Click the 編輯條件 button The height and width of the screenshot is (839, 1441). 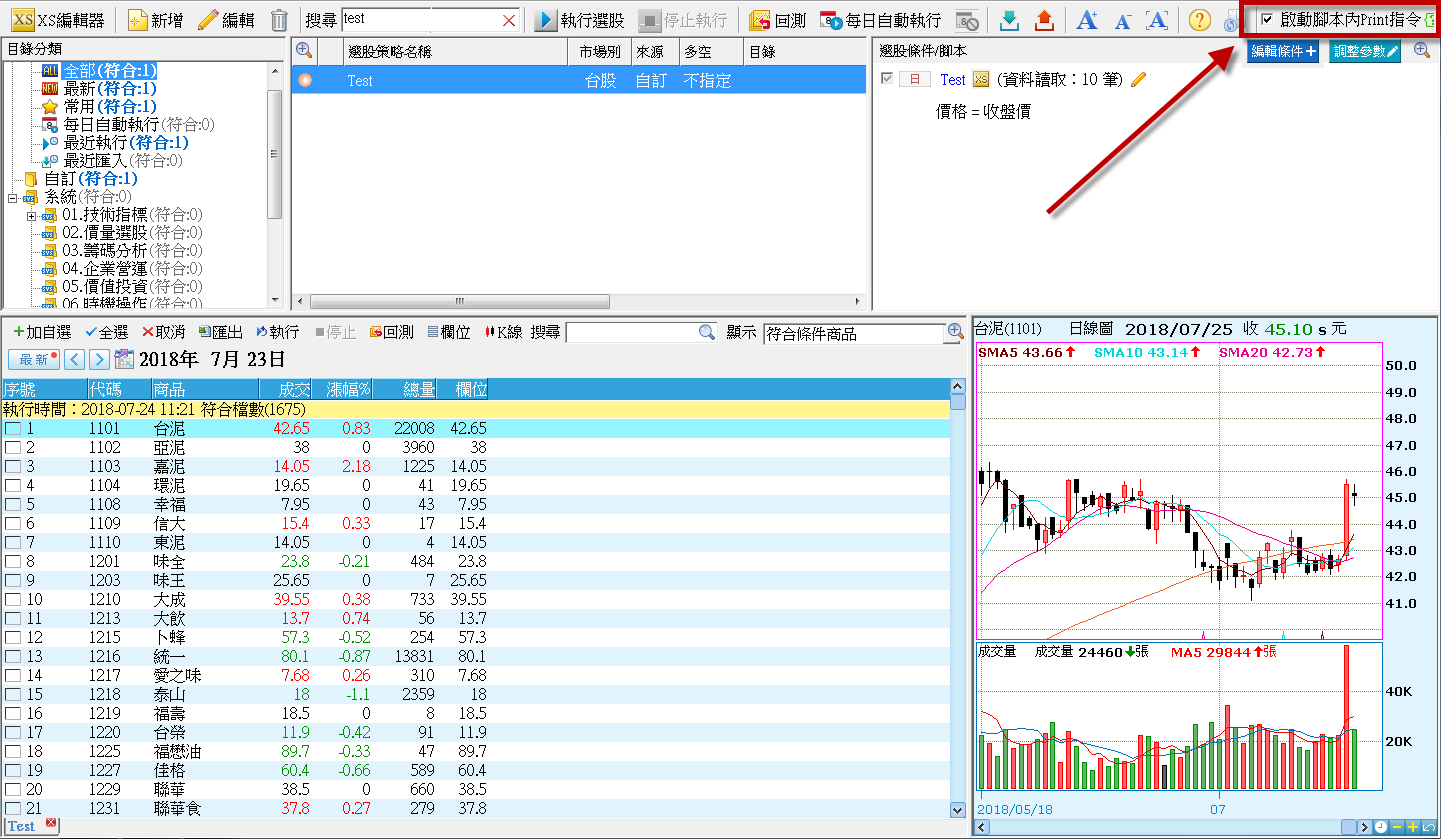click(1283, 52)
